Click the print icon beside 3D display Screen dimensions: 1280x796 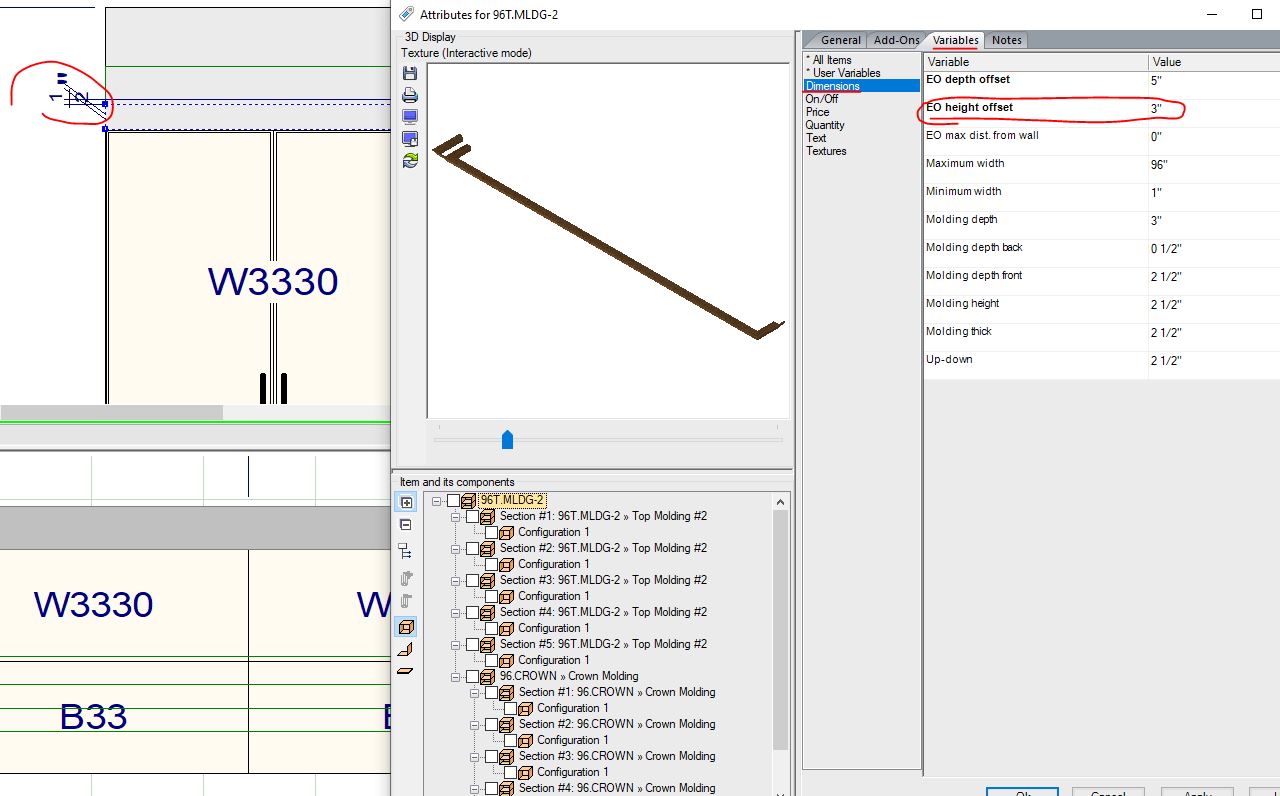[x=409, y=96]
